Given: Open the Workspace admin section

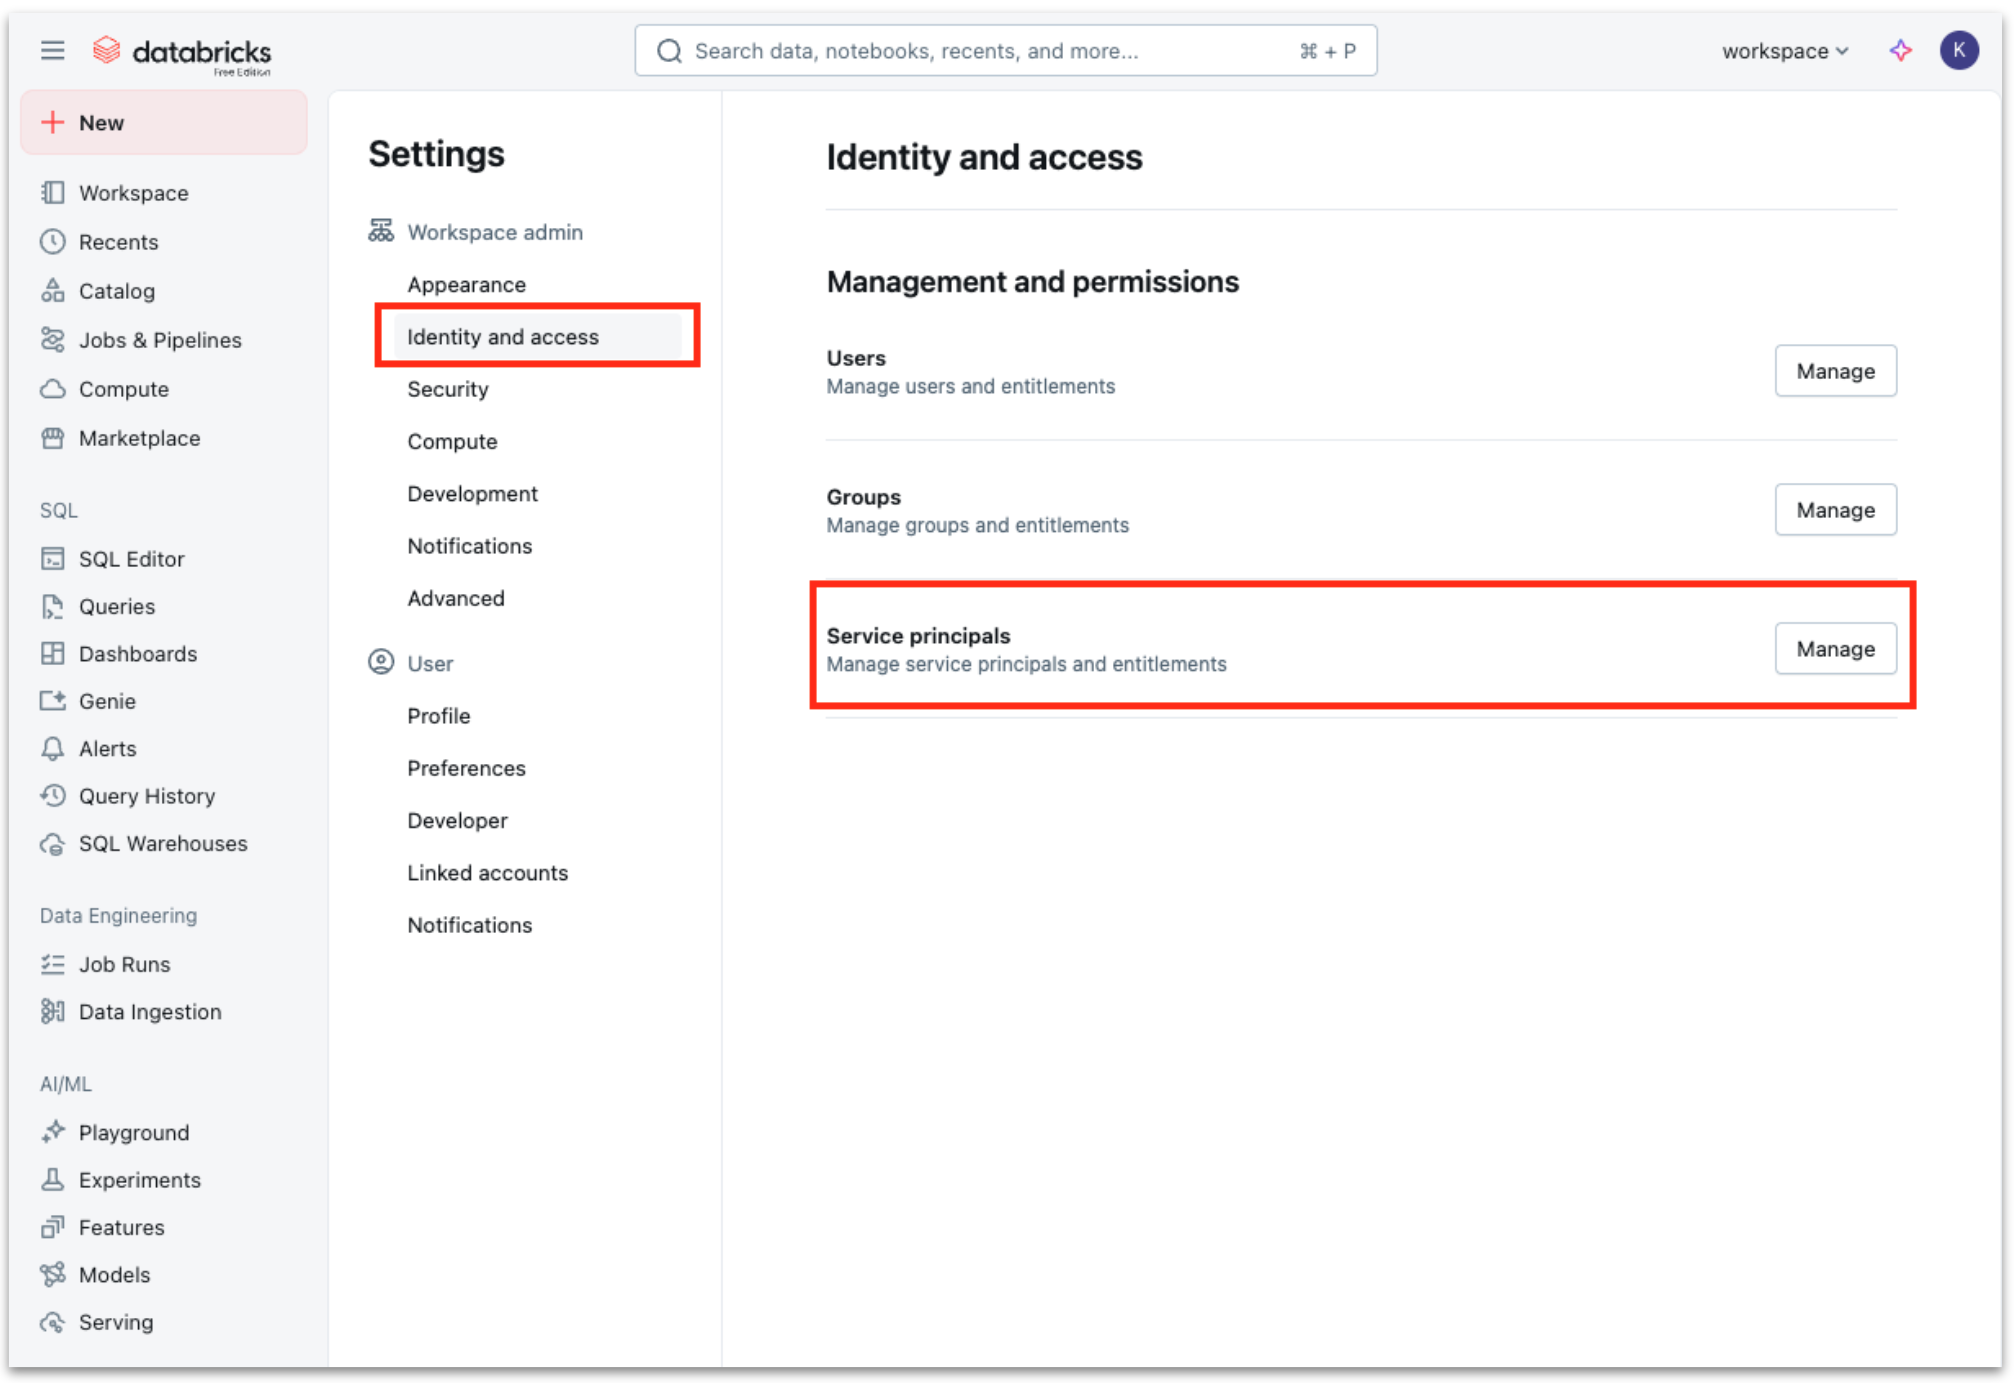Looking at the screenshot, I should point(494,231).
